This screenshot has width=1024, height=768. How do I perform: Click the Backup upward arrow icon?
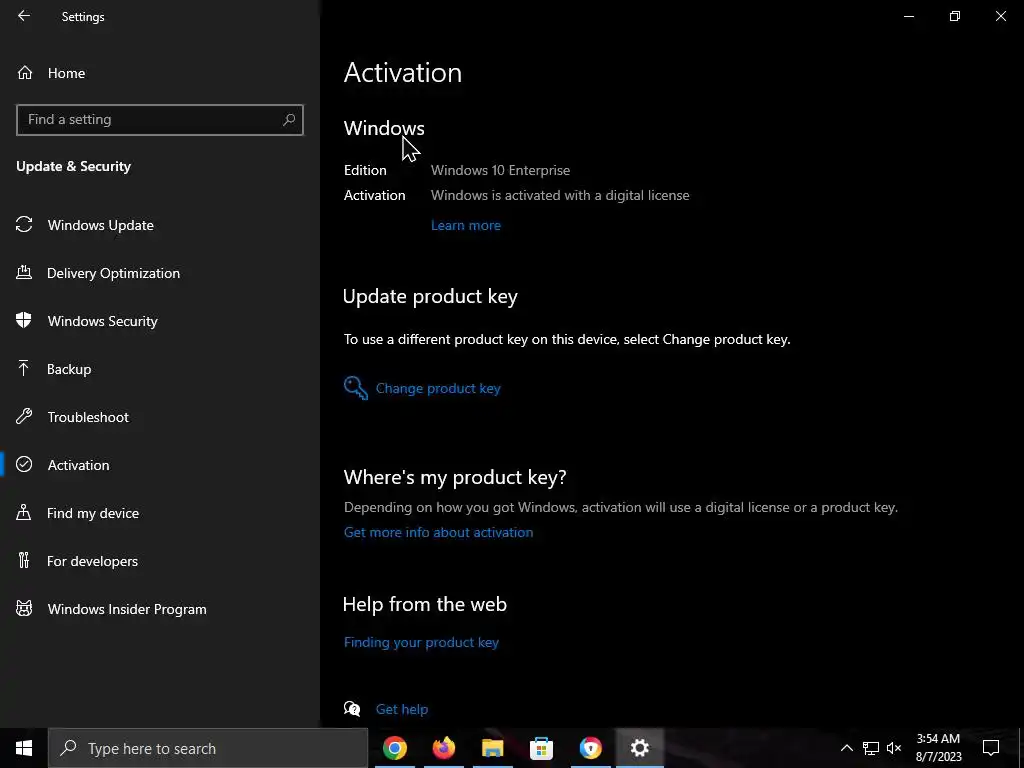pos(24,368)
